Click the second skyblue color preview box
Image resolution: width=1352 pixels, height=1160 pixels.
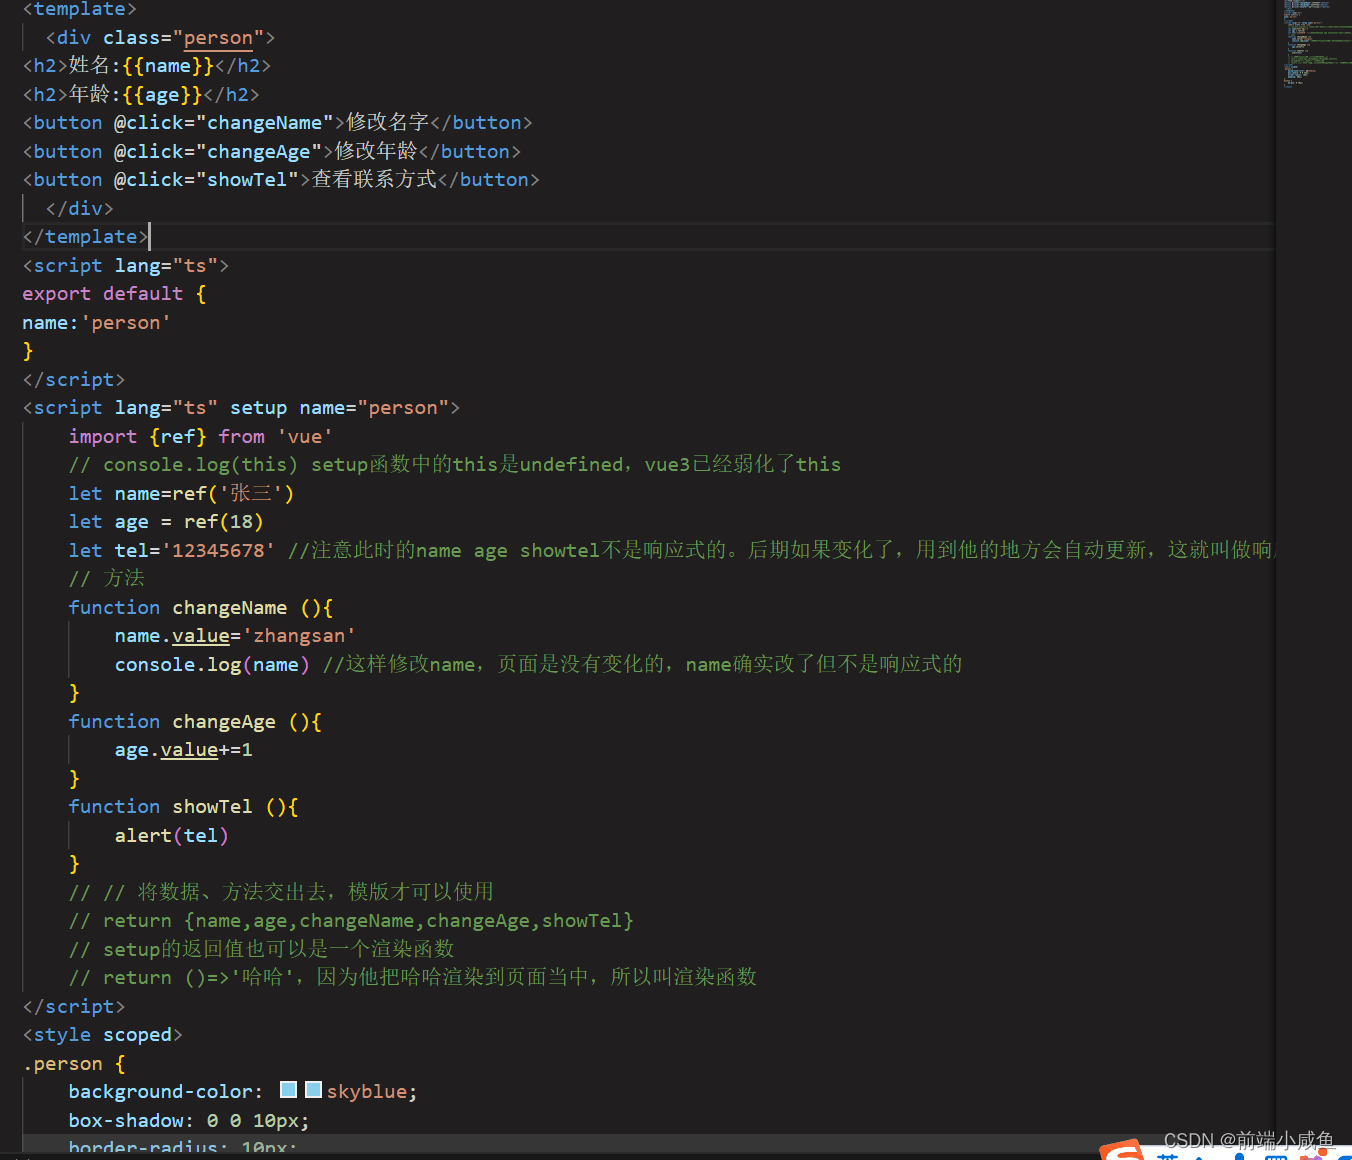(313, 1090)
